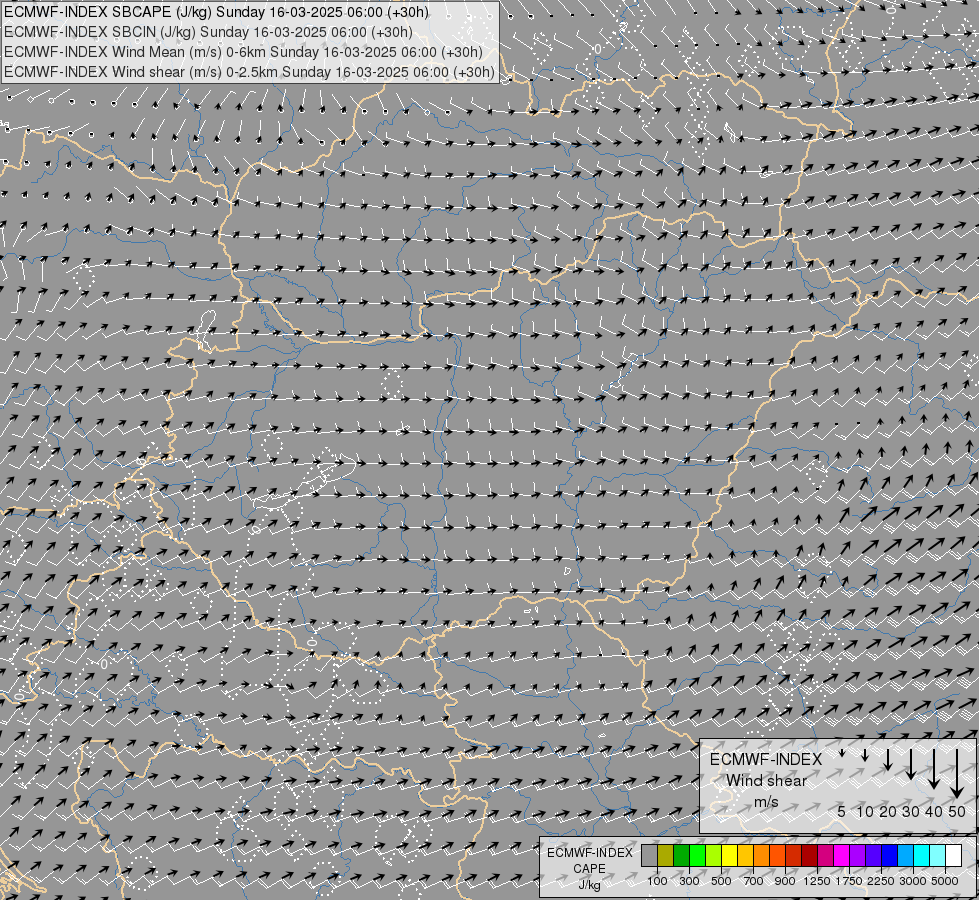This screenshot has height=900, width=979.
Task: Select the pure yellow CAPE legend swatch
Action: (x=729, y=855)
